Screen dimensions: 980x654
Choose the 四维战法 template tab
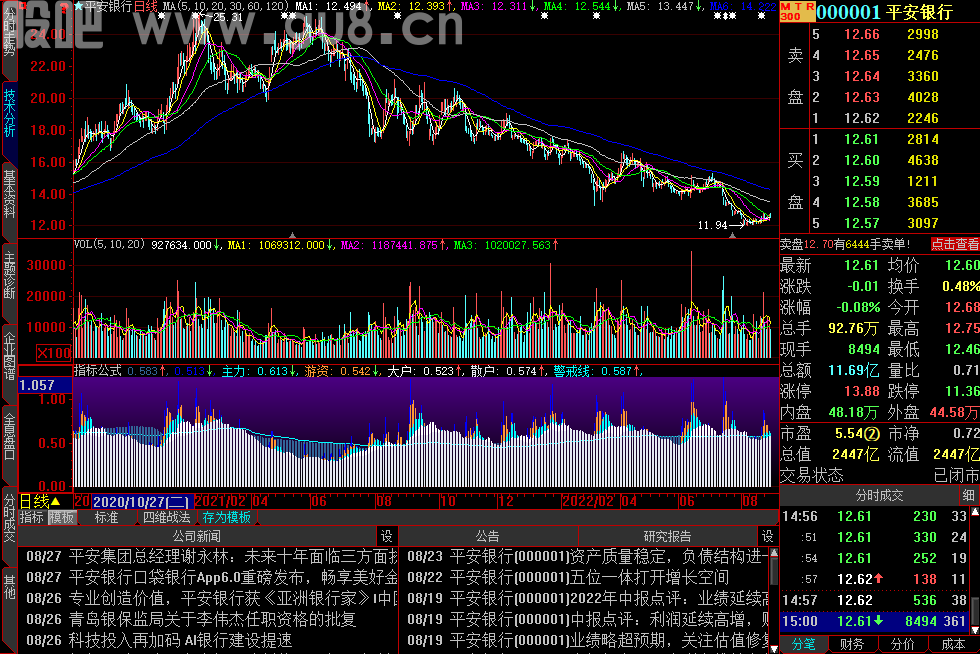click(x=166, y=518)
